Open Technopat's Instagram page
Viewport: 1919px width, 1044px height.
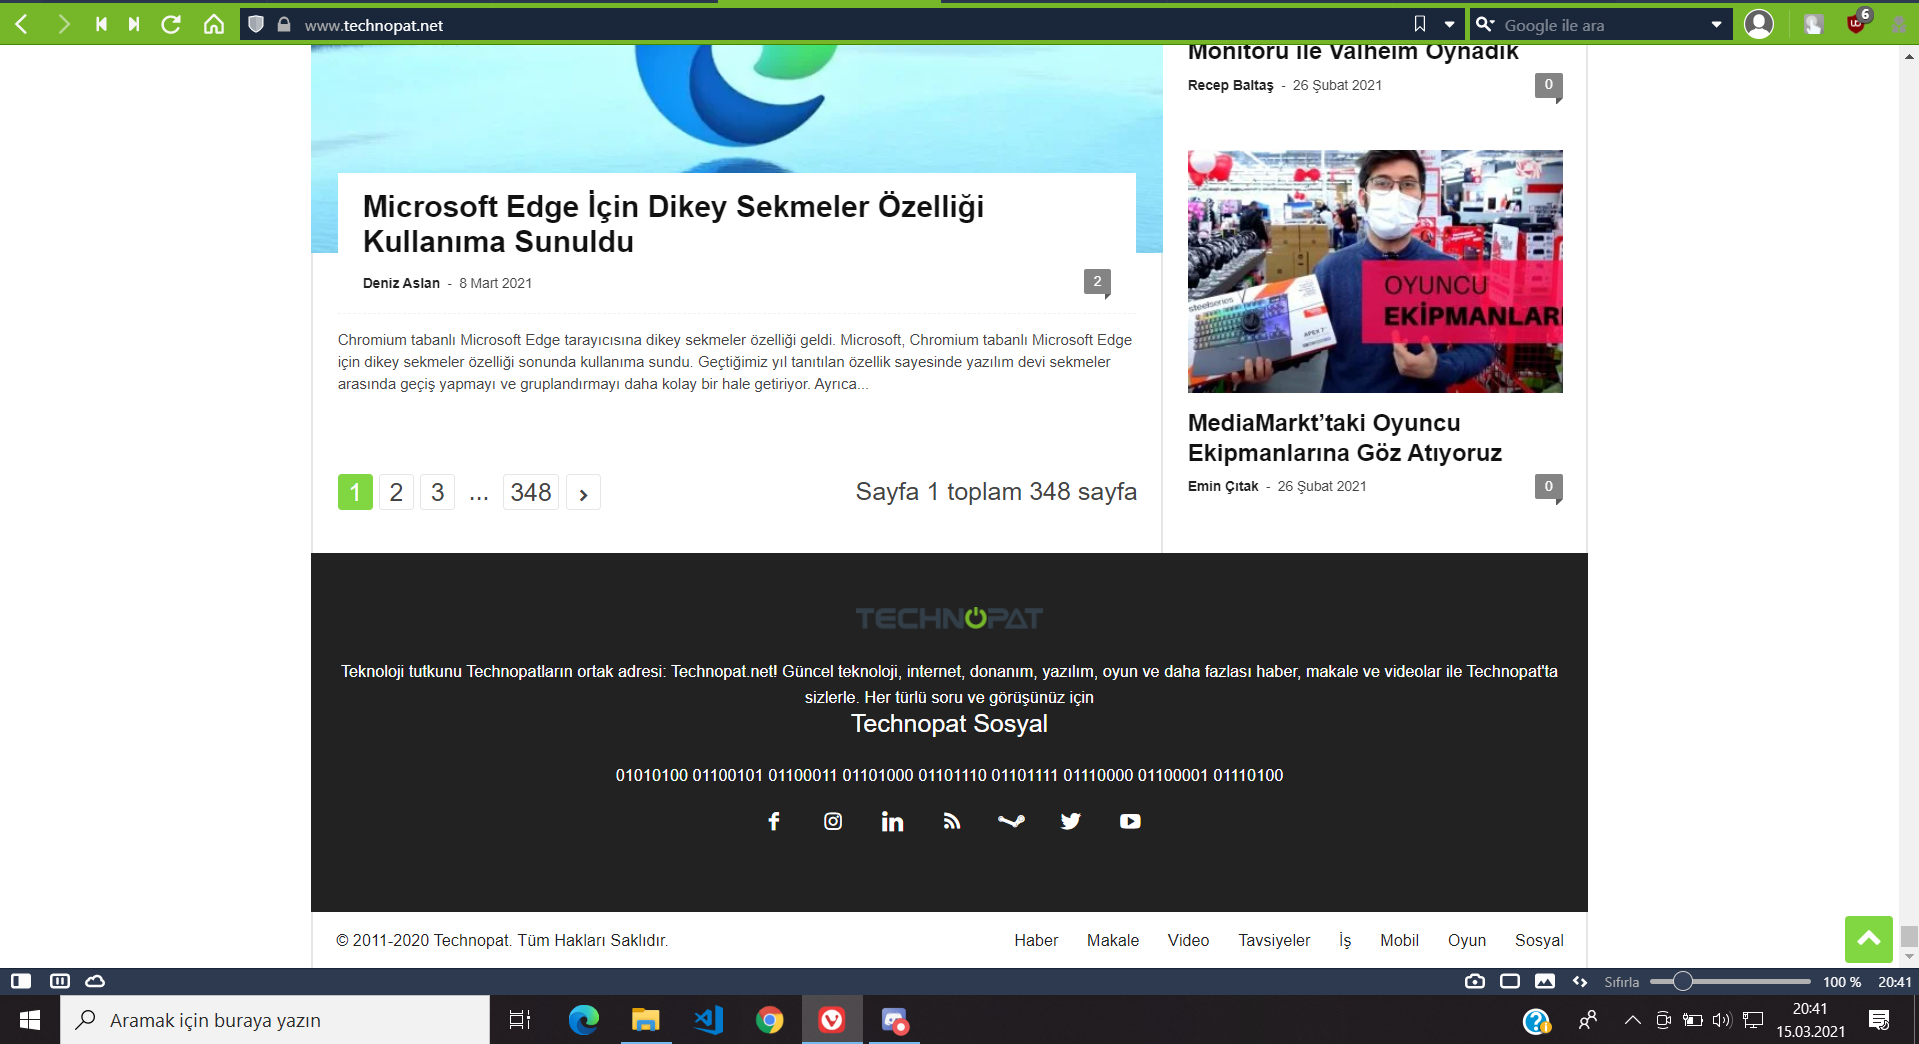[833, 821]
